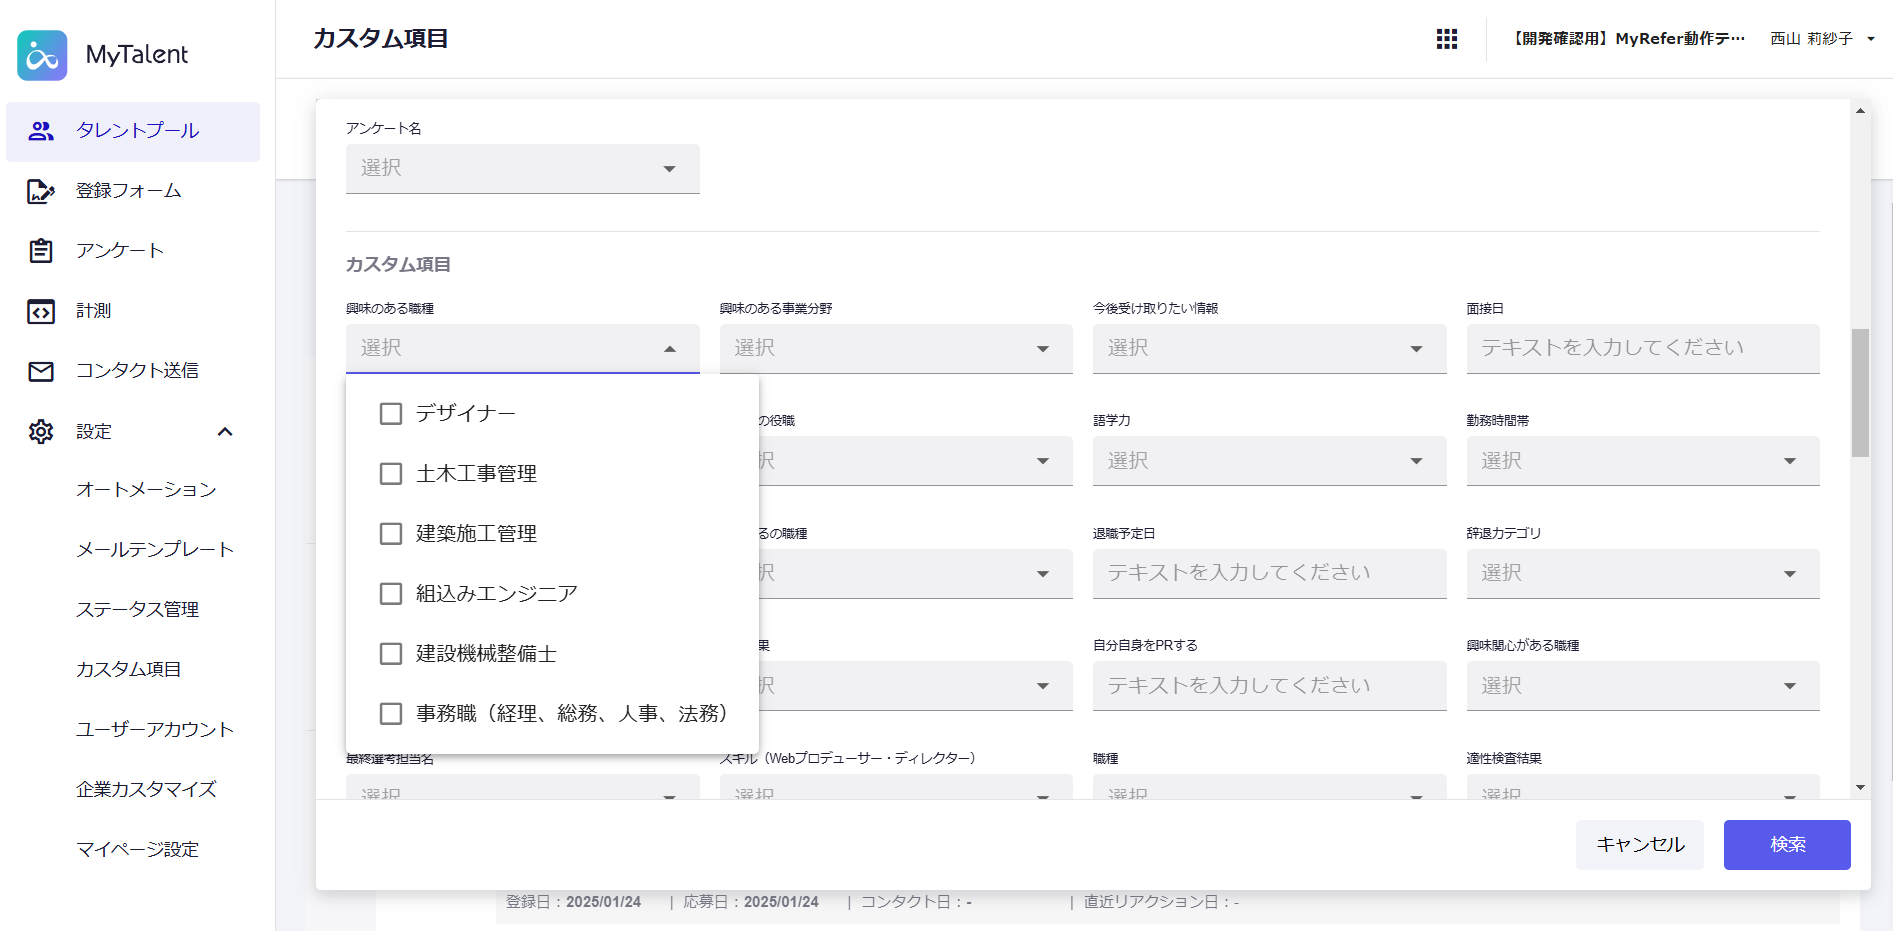Click the MyTalent logo icon

42,55
